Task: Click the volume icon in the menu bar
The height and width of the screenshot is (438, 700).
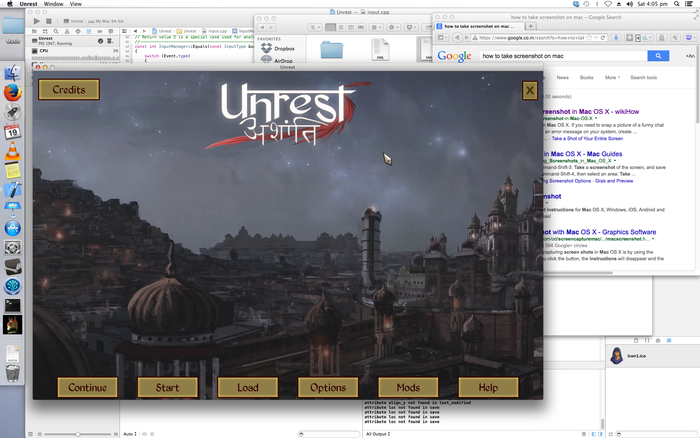Action: [629, 4]
